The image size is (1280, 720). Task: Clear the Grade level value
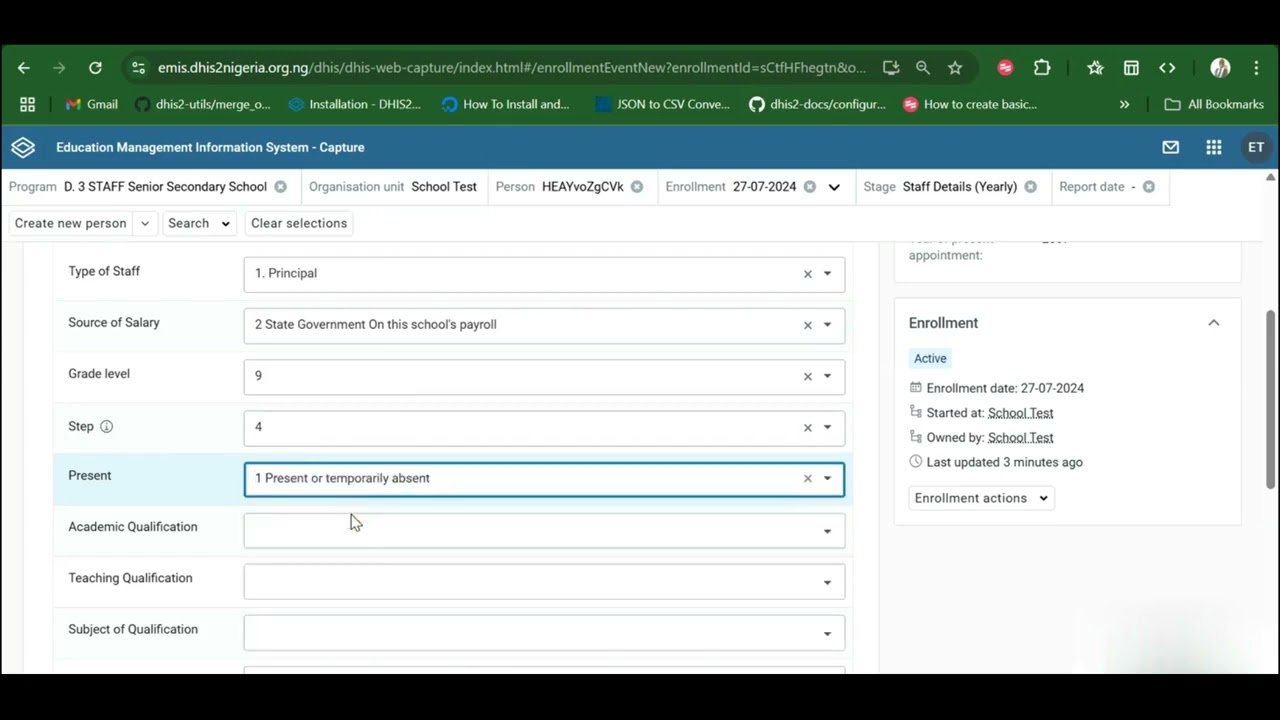(808, 376)
